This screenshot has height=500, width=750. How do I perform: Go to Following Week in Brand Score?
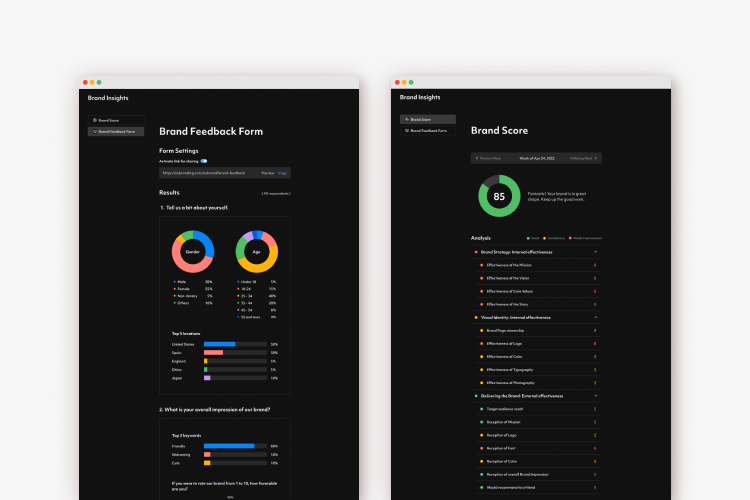click(x=584, y=158)
